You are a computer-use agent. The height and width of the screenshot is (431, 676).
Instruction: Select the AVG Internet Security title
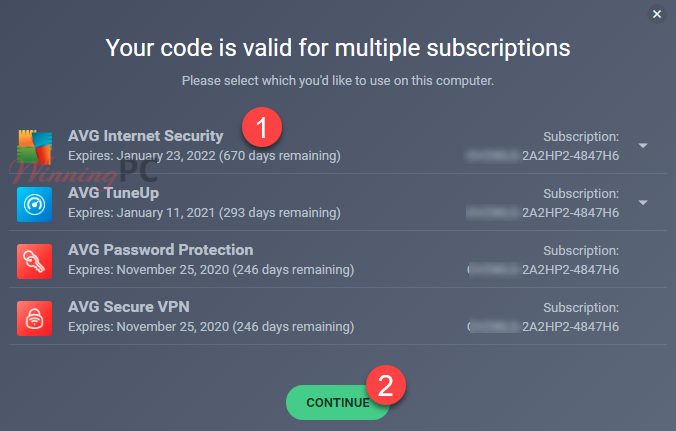pyautogui.click(x=146, y=136)
